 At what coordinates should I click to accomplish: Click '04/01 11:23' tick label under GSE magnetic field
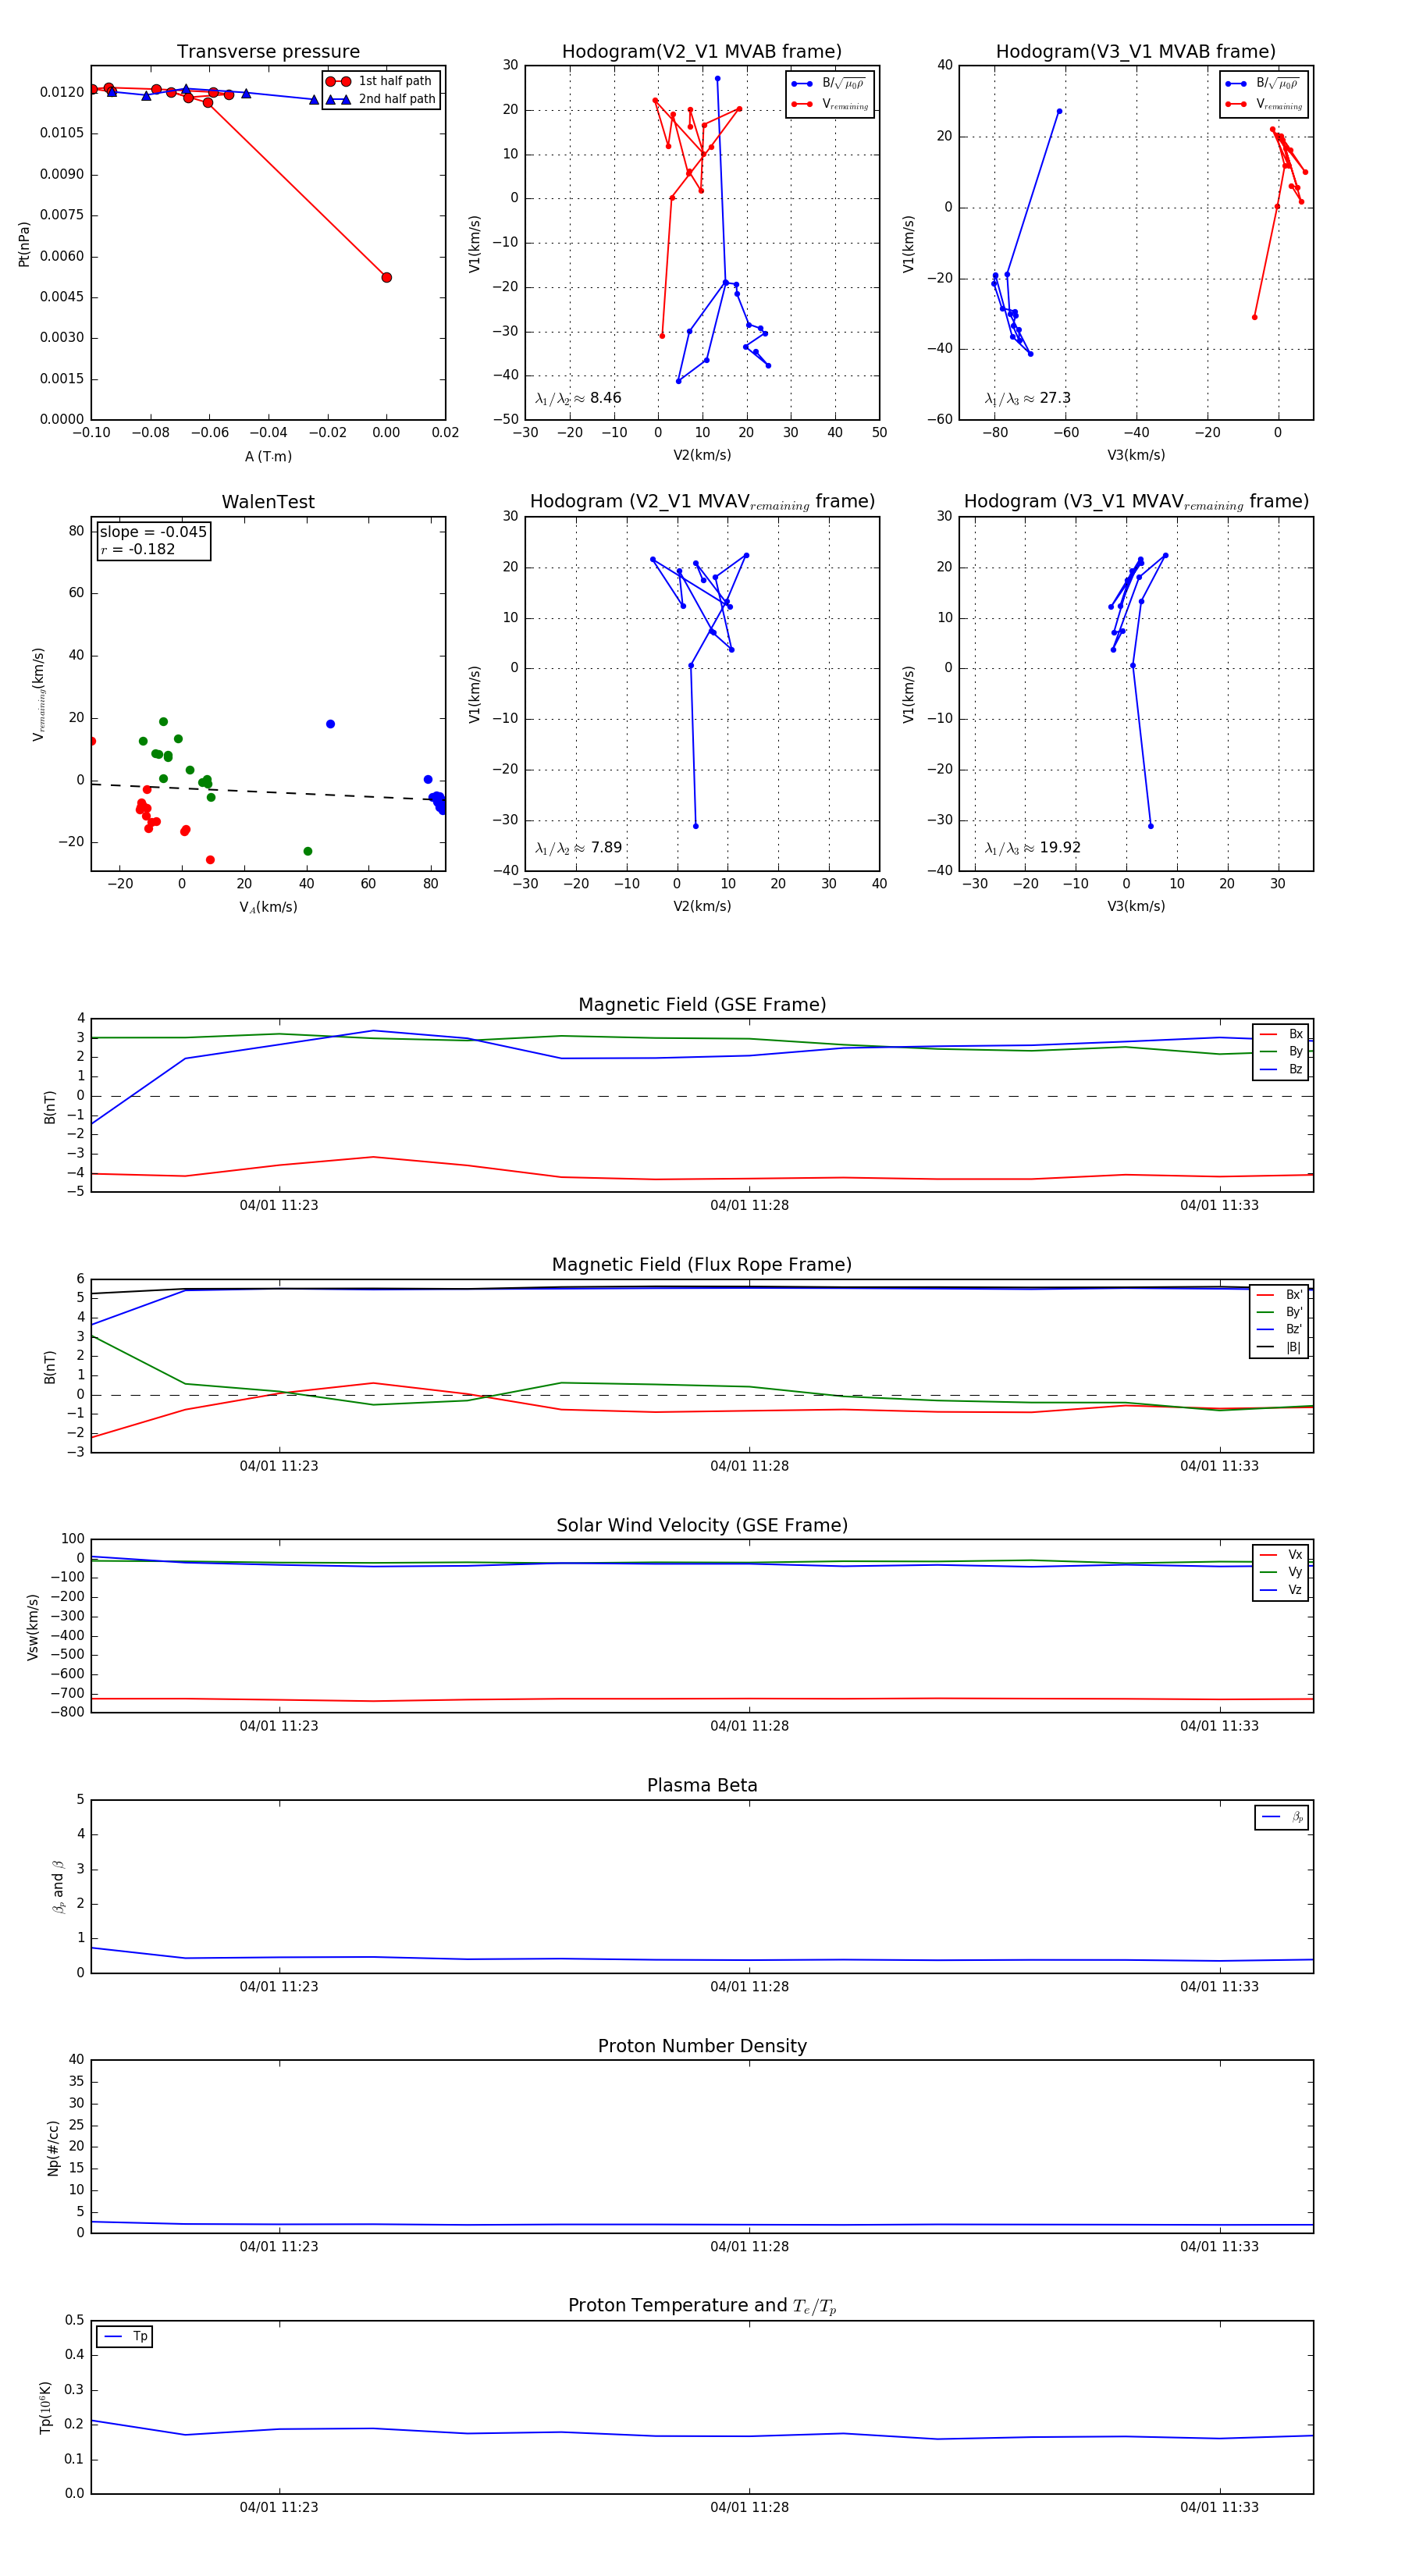(279, 1205)
